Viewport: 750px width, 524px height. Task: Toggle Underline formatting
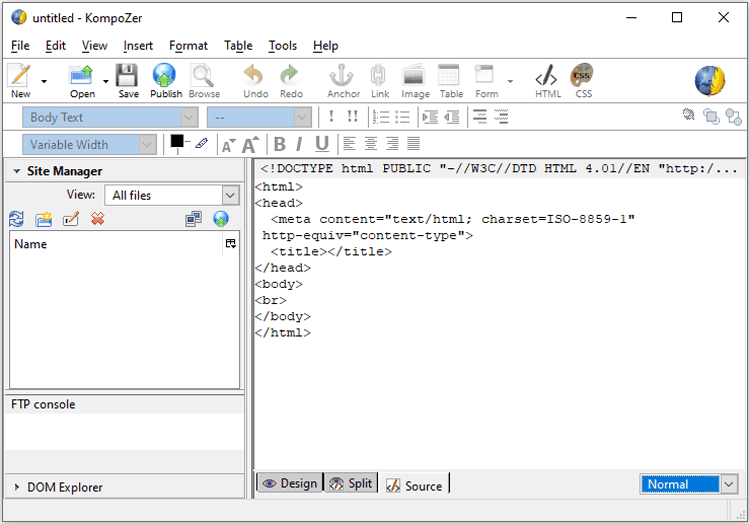tap(322, 144)
